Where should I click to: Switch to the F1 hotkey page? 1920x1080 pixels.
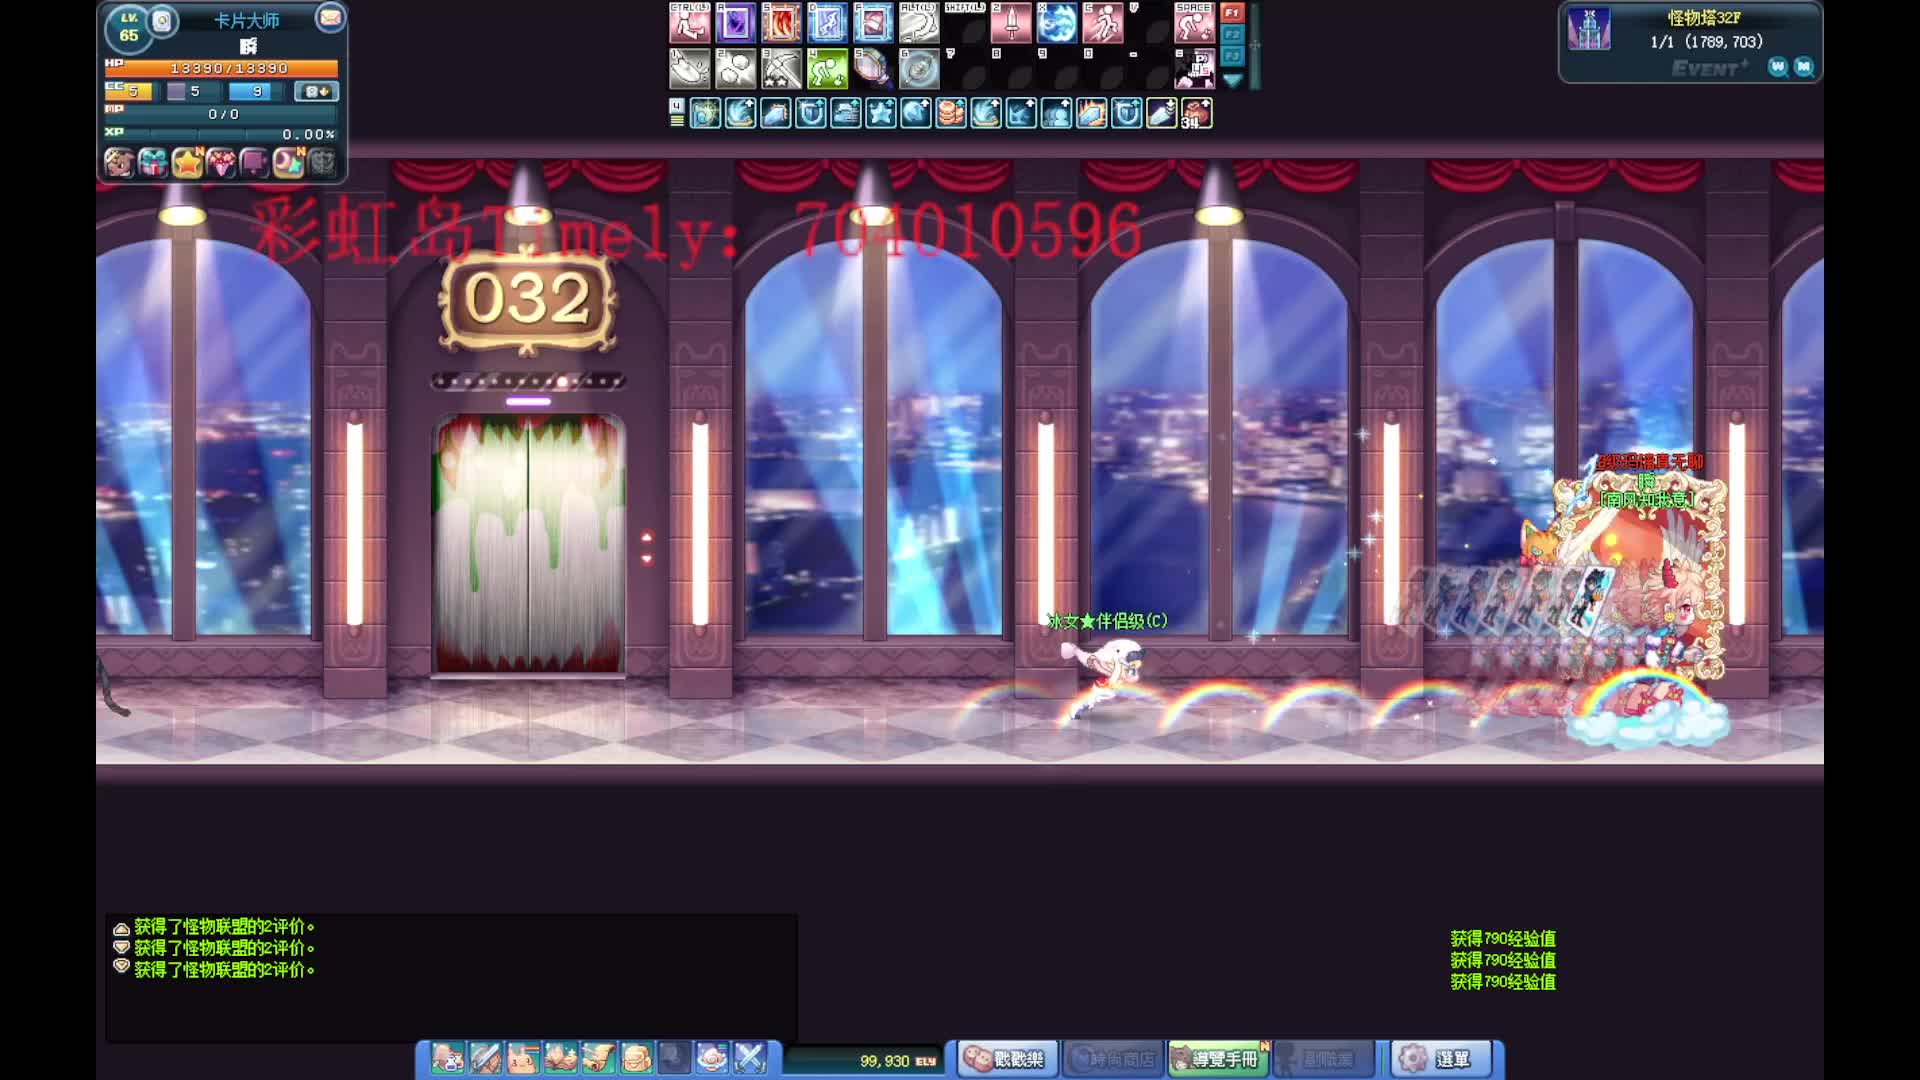click(1232, 13)
